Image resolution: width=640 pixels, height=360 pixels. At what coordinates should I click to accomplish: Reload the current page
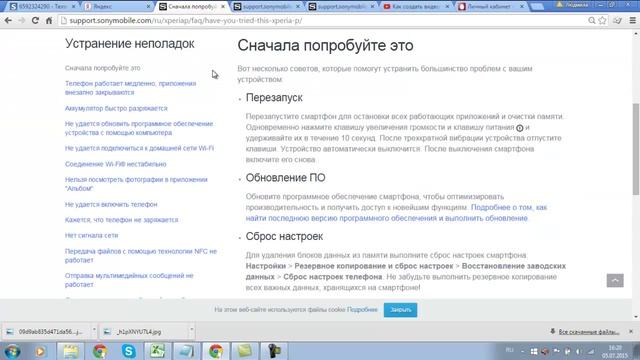35,20
